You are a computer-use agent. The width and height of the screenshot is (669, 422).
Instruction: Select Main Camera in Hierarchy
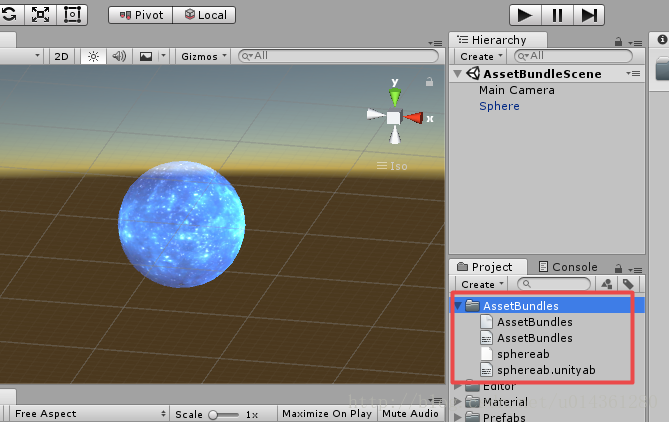click(x=517, y=90)
